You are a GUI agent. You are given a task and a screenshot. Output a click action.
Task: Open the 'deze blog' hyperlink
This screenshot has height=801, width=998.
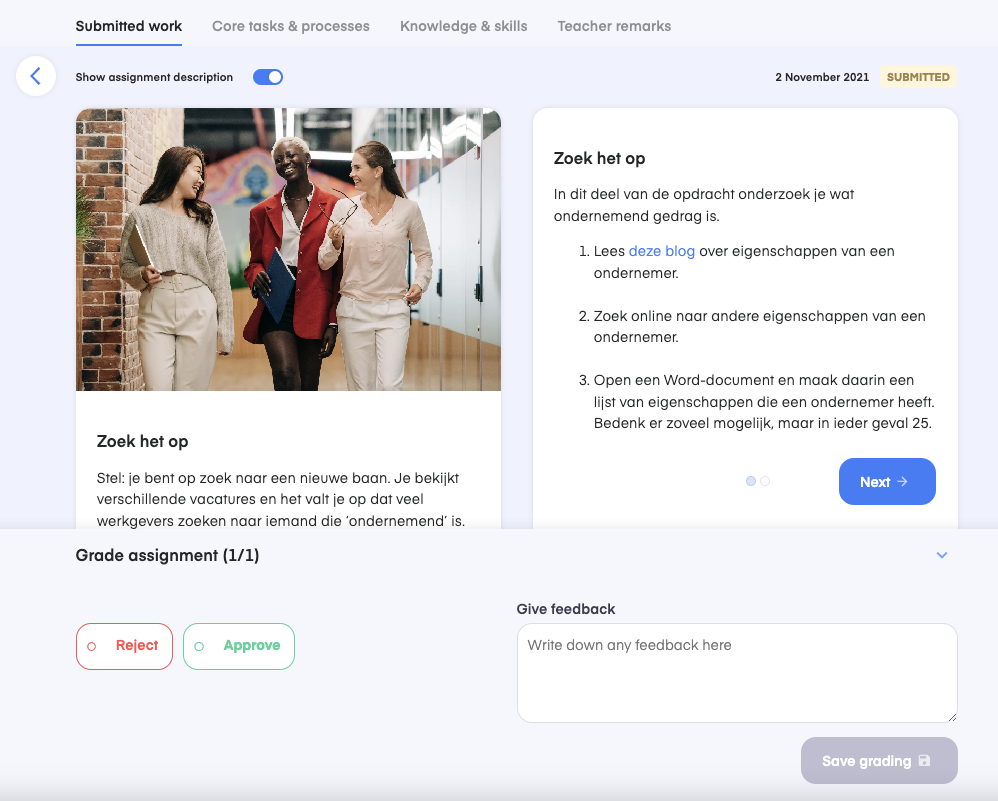661,251
